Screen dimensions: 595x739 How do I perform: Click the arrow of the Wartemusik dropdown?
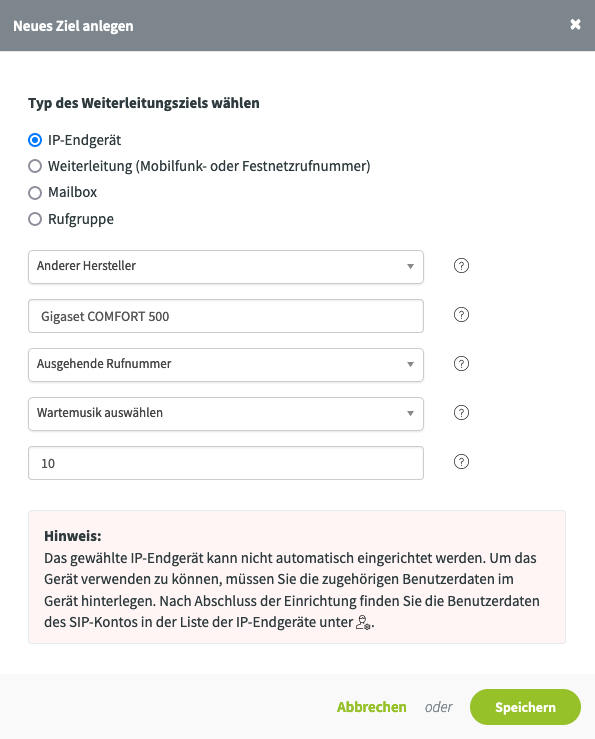tap(410, 413)
